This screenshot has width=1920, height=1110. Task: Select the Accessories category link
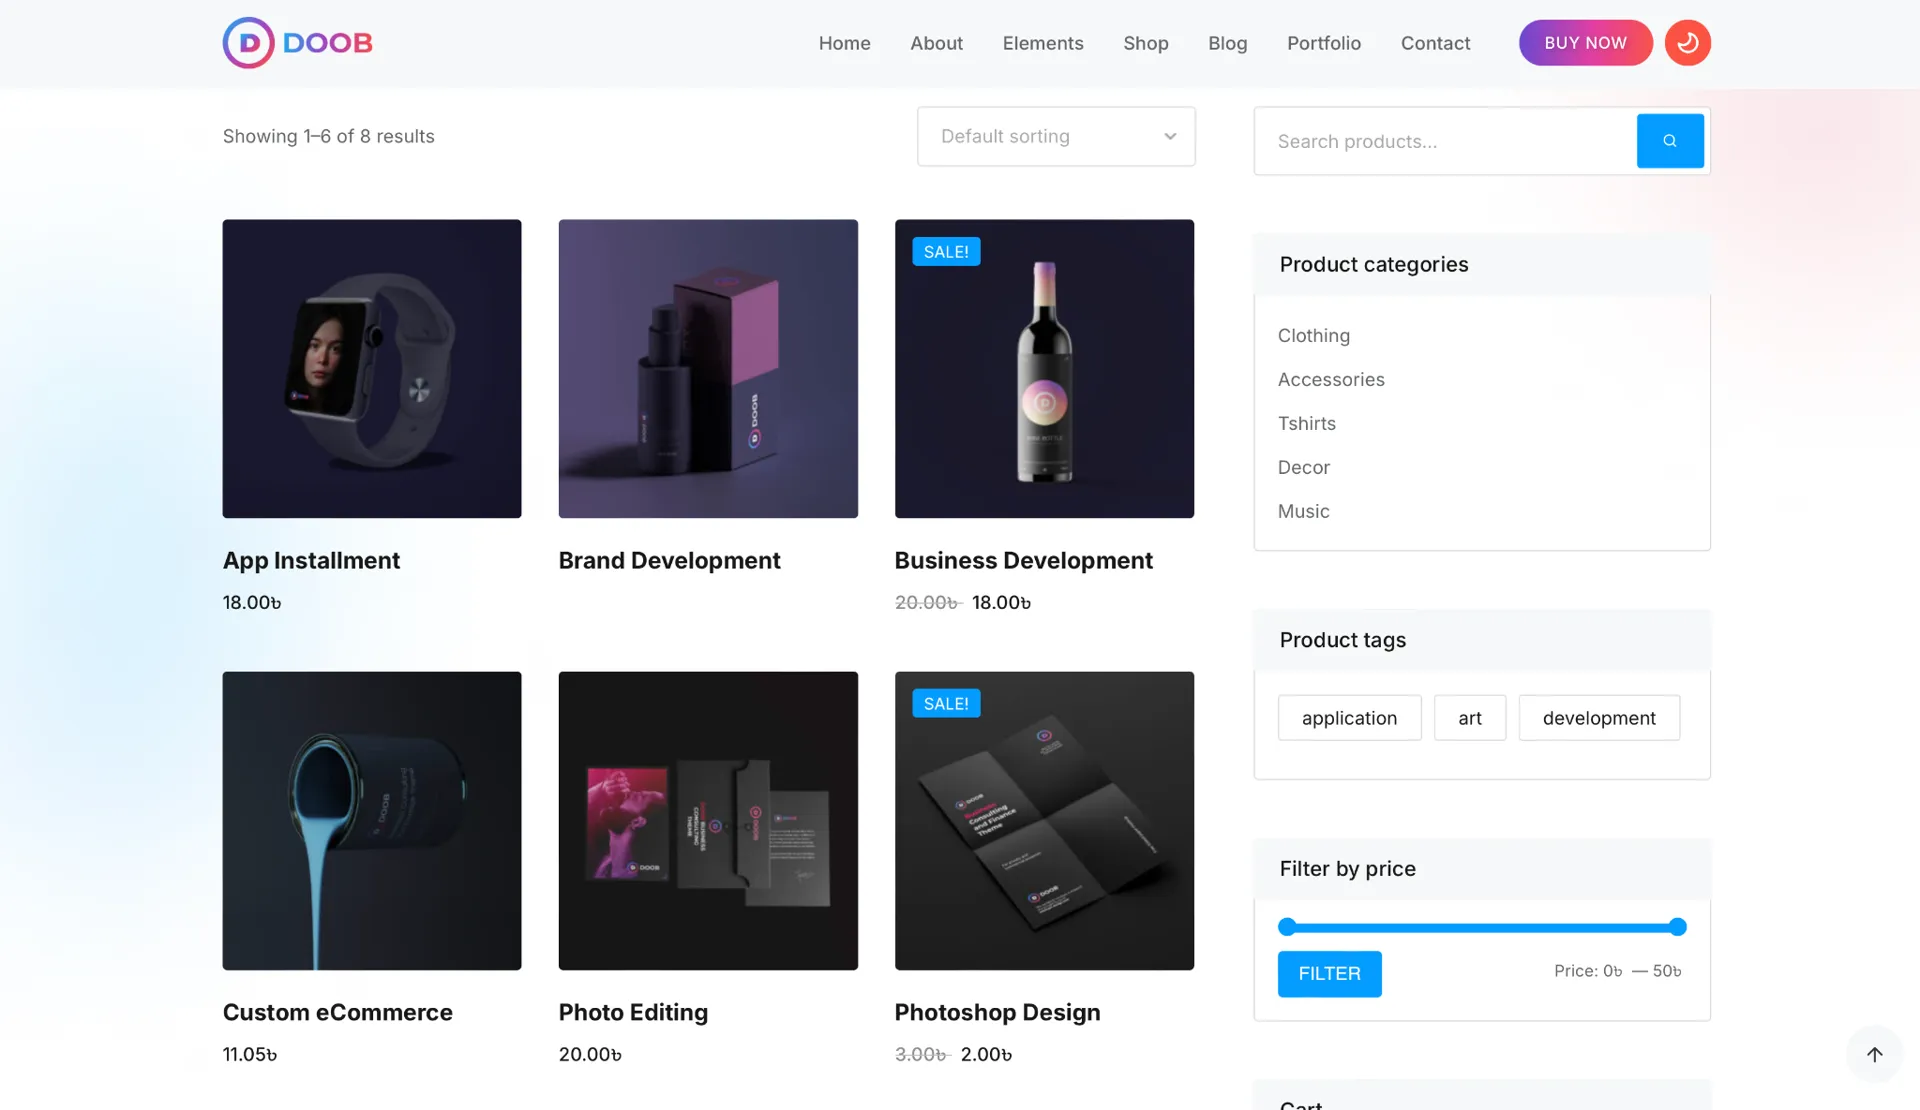tap(1330, 380)
